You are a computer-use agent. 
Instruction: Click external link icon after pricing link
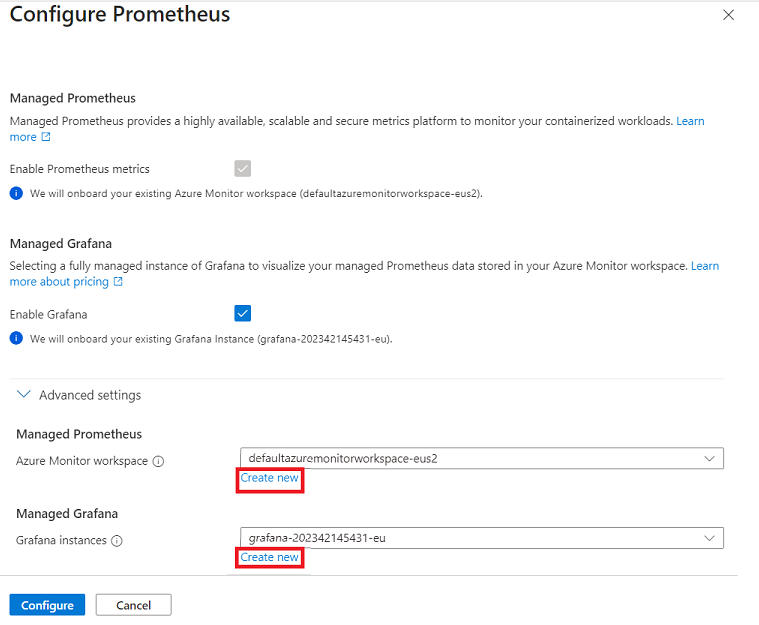118,281
